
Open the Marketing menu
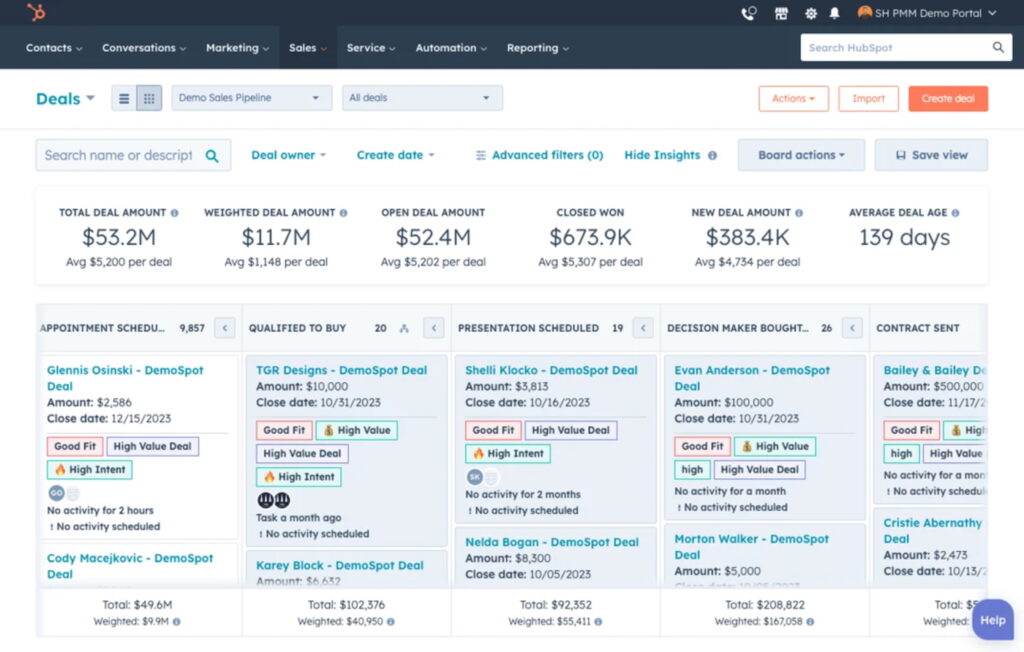(x=237, y=48)
